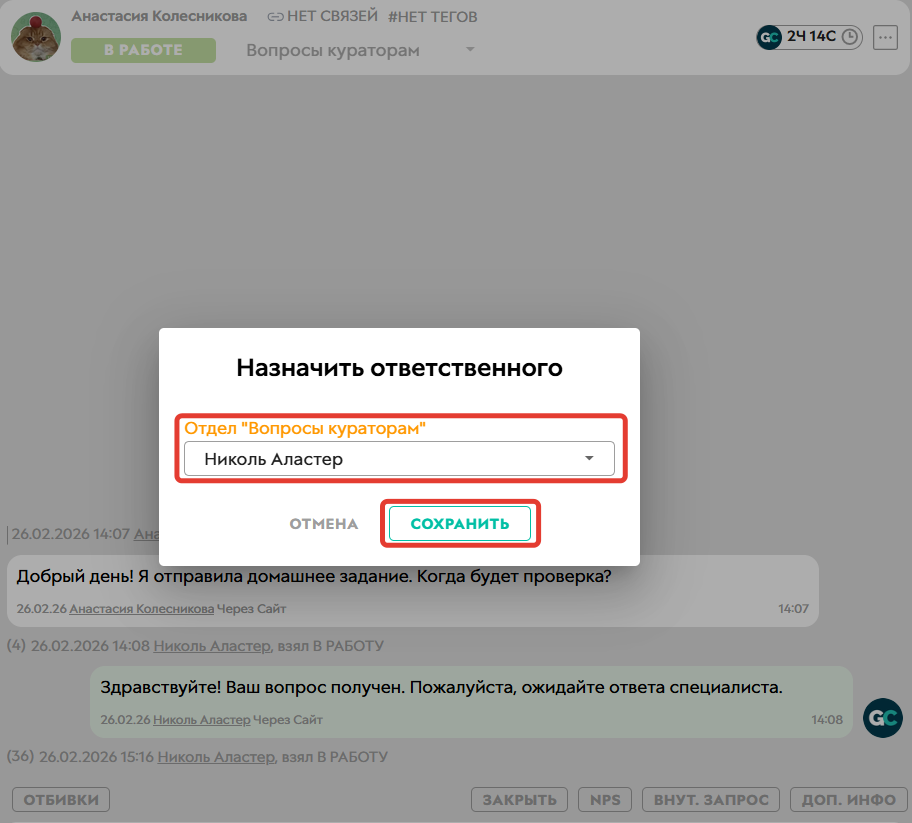Click the reply 'Здравствуйте! Ваш вопрос получен'

pyautogui.click(x=471, y=702)
